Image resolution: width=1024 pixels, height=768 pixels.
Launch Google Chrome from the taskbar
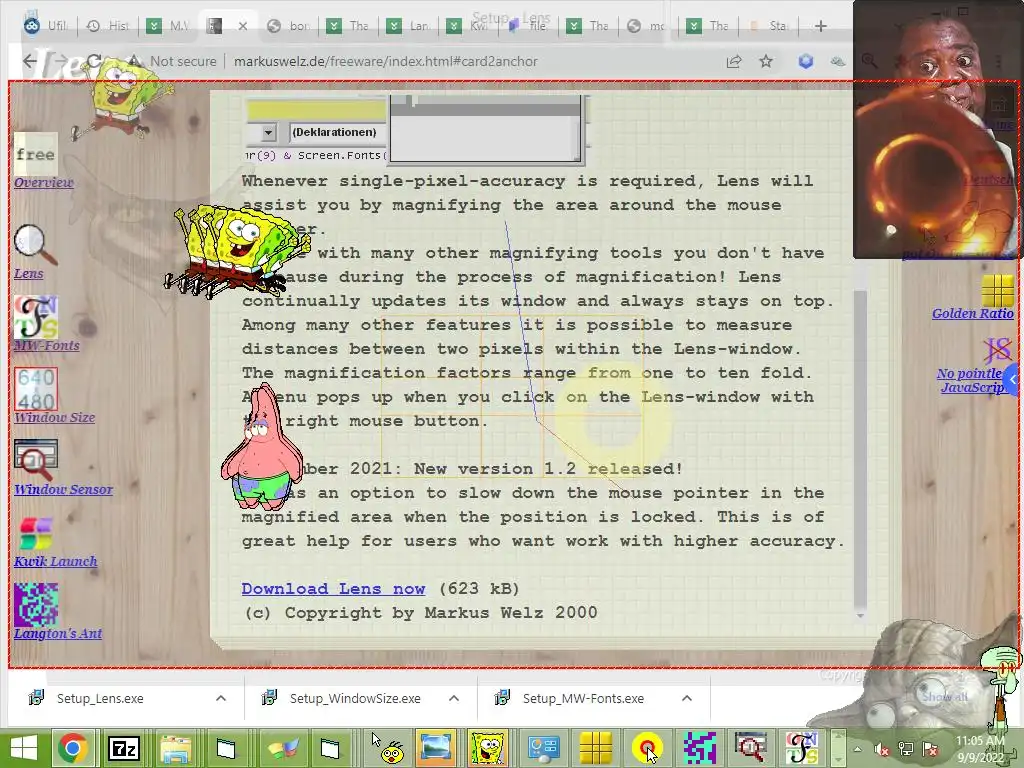coord(72,748)
